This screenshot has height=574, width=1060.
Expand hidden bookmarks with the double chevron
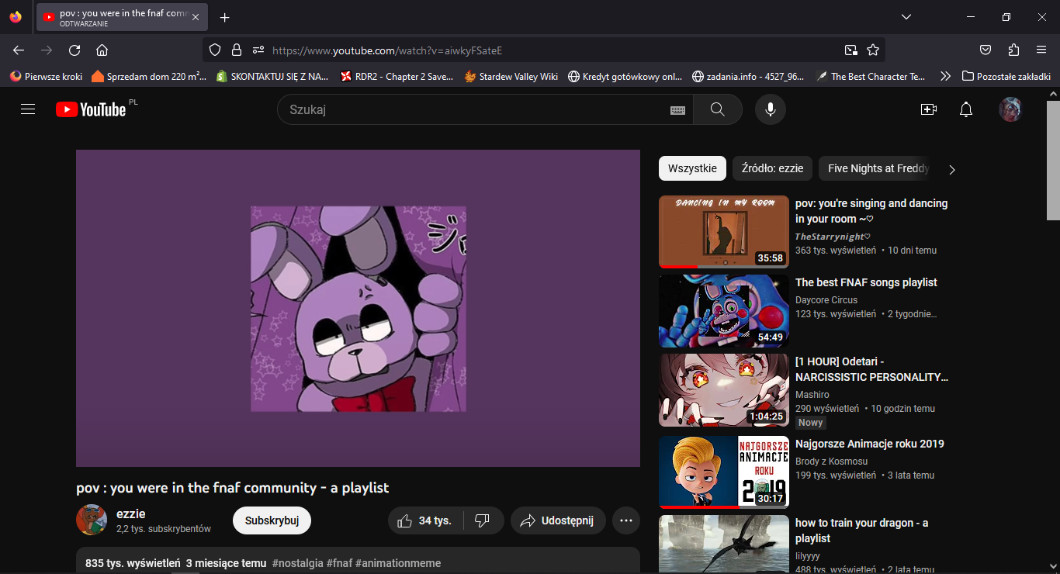(x=946, y=76)
